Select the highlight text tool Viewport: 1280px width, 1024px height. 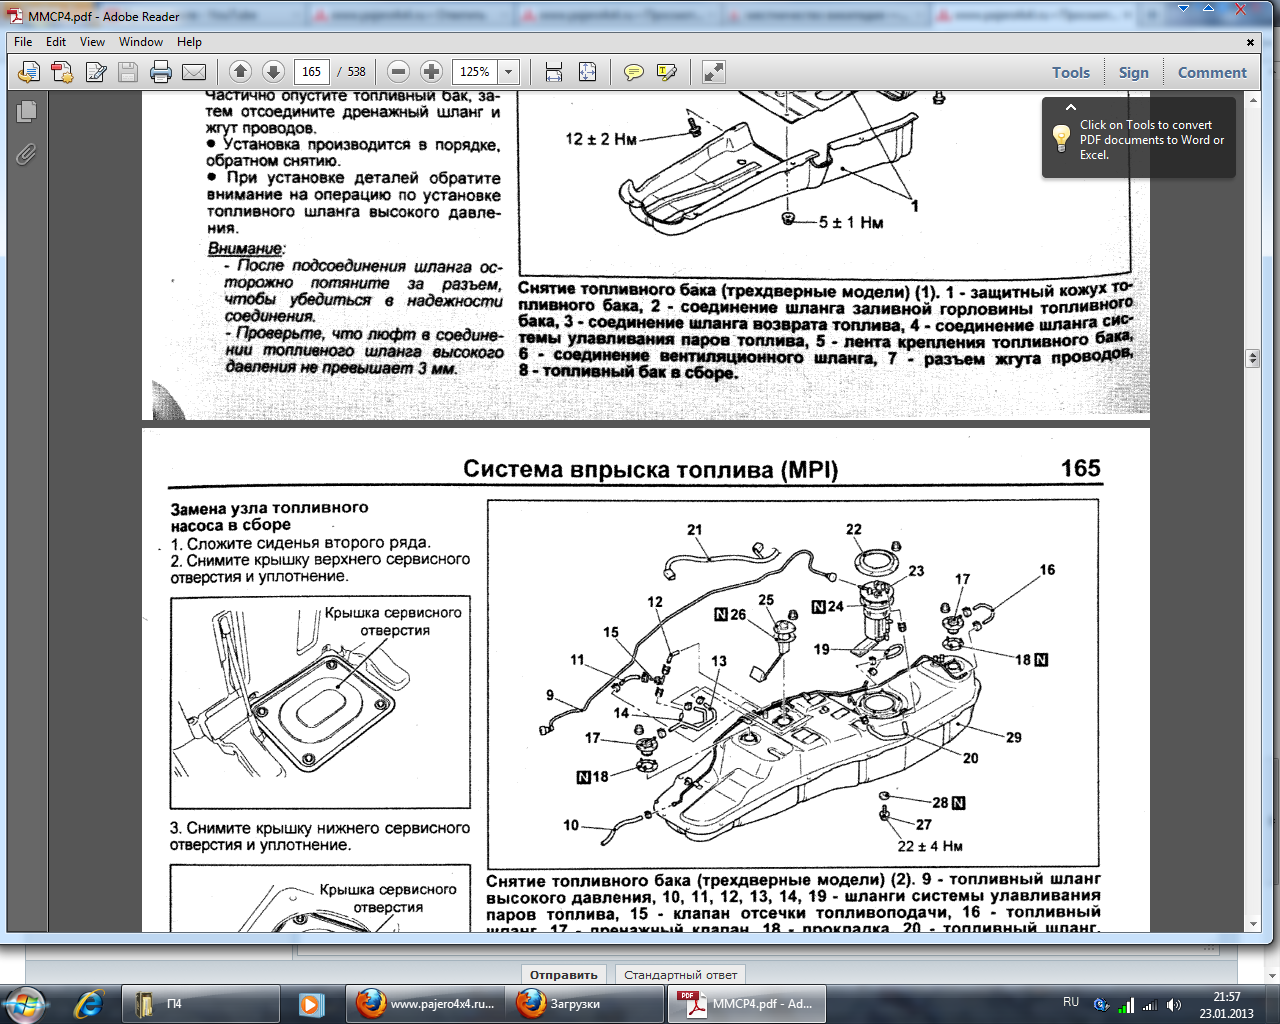tap(666, 72)
